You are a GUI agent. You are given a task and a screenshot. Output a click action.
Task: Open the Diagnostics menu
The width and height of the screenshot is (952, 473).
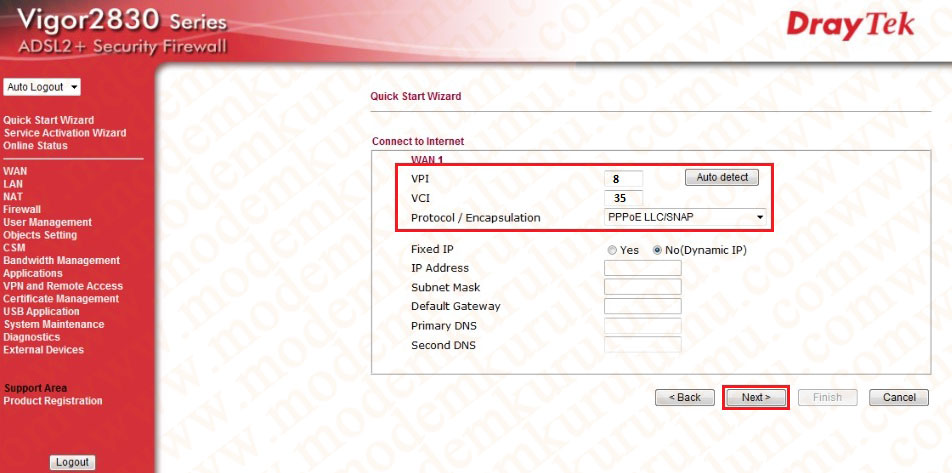tap(32, 337)
